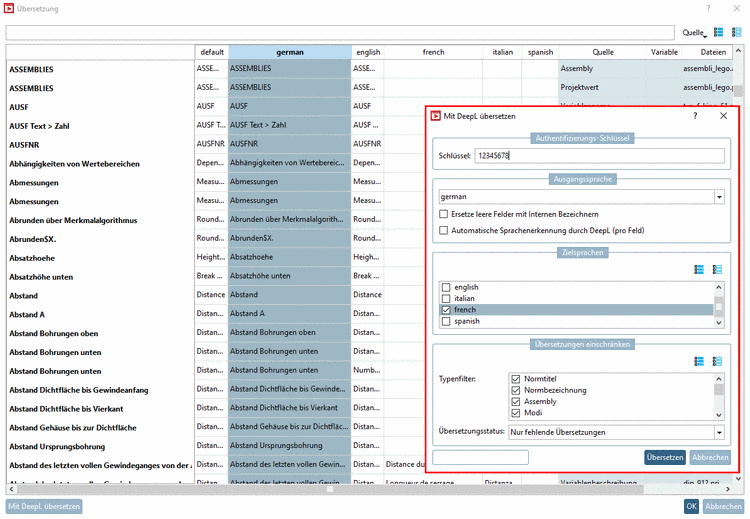Select 'Abrunden über Merkmalalgorithmus' row label
The width and height of the screenshot is (750, 519).
(73, 221)
